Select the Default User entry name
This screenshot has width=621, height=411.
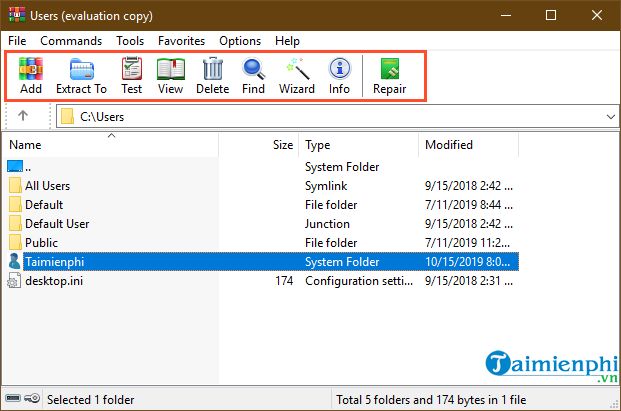(x=57, y=223)
